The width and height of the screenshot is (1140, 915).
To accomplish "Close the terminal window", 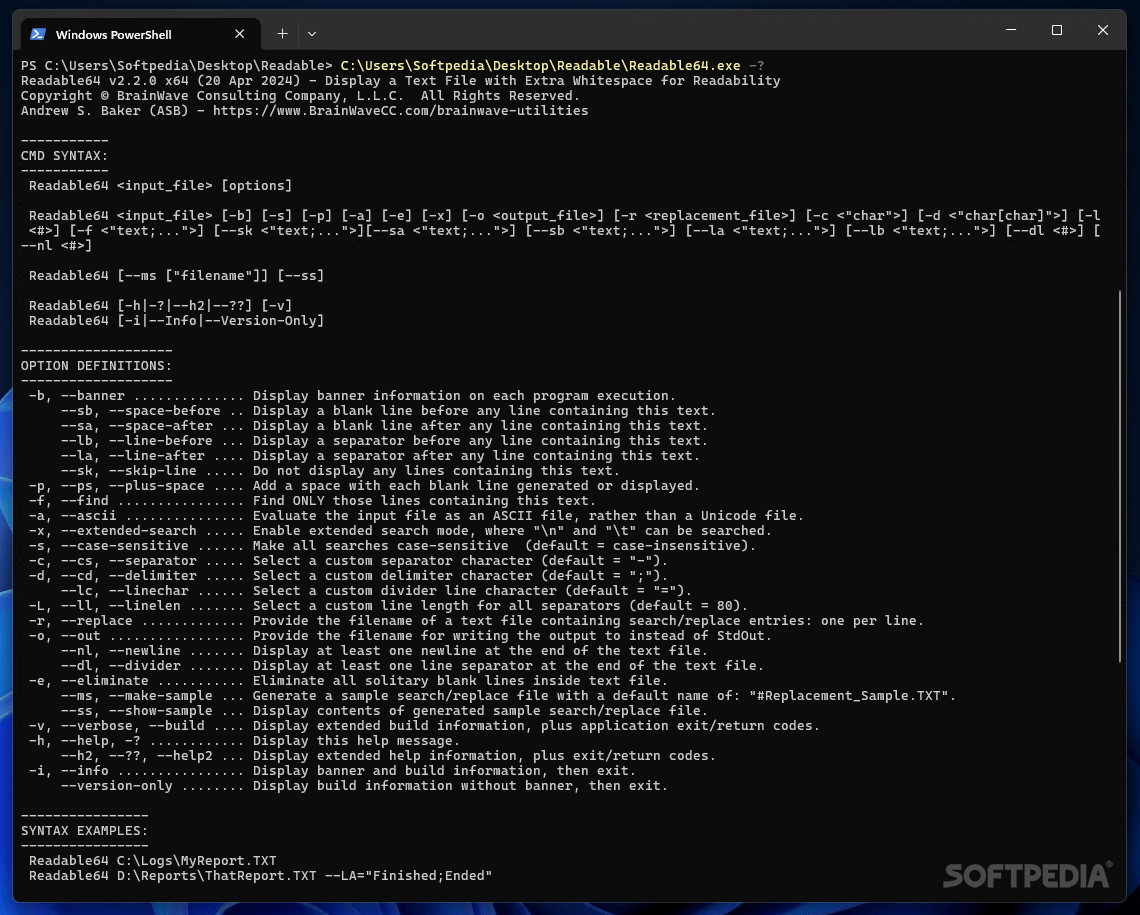I will tap(1102, 30).
